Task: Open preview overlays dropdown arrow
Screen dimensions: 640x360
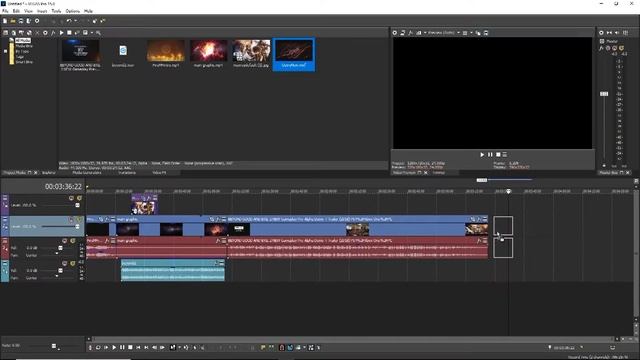Action: [x=471, y=33]
